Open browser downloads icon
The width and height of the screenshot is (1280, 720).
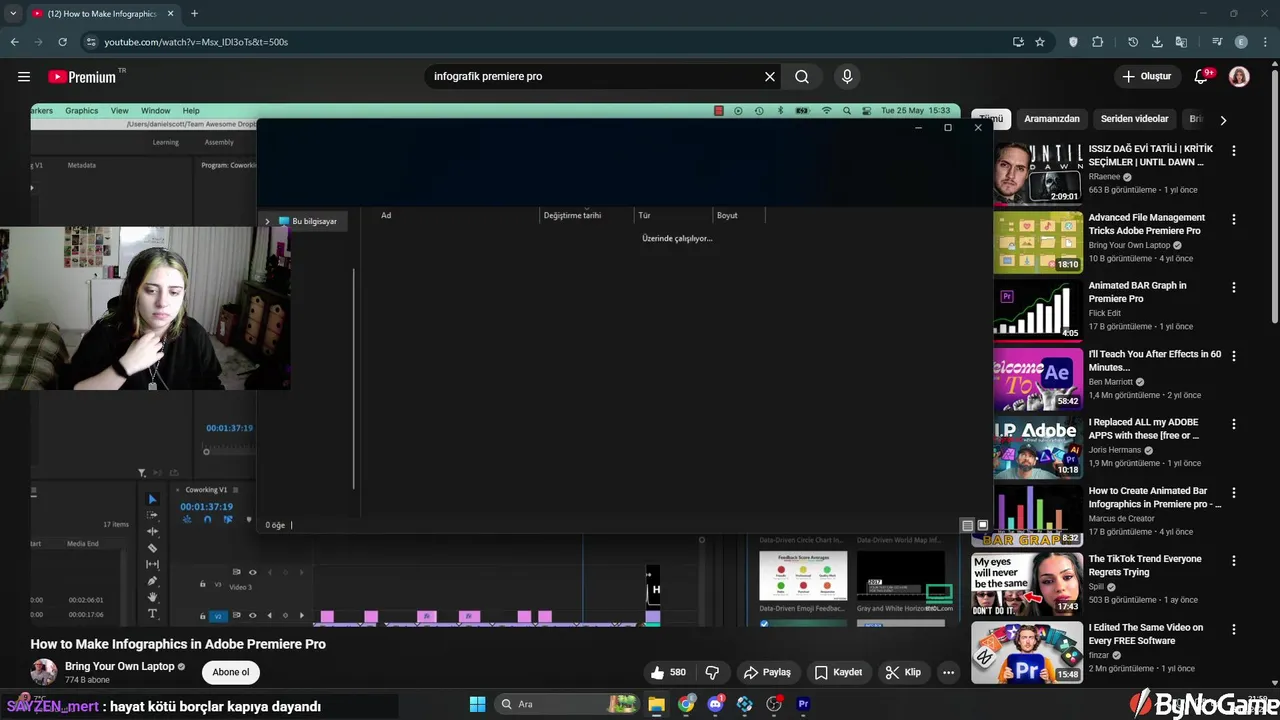(1157, 42)
